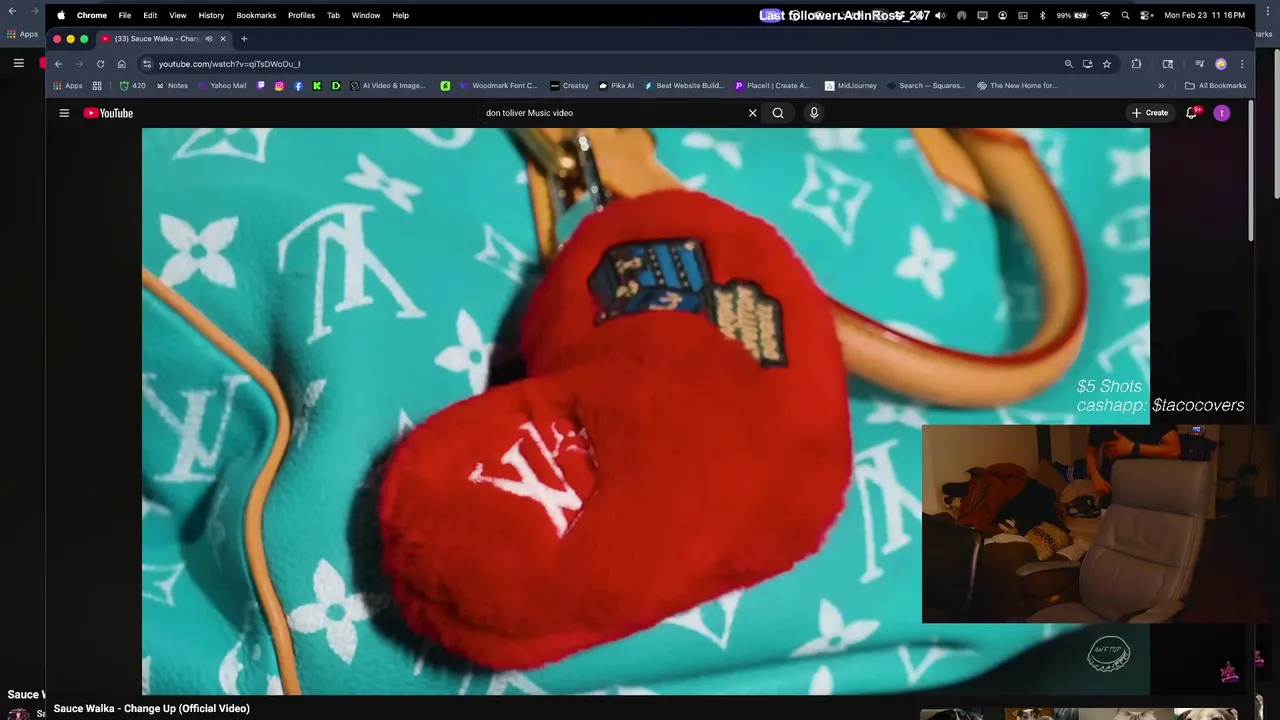Image resolution: width=1280 pixels, height=720 pixels.
Task: Open the MidJourney bookmark
Action: point(851,86)
